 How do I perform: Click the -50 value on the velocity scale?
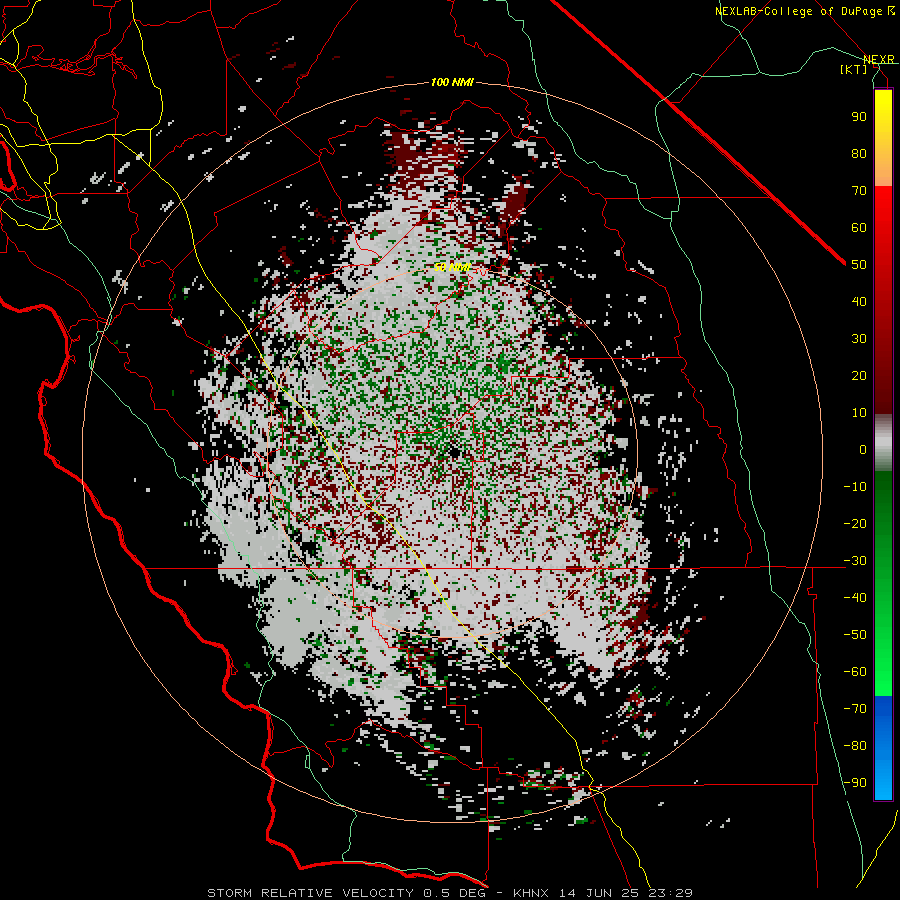[x=855, y=635]
